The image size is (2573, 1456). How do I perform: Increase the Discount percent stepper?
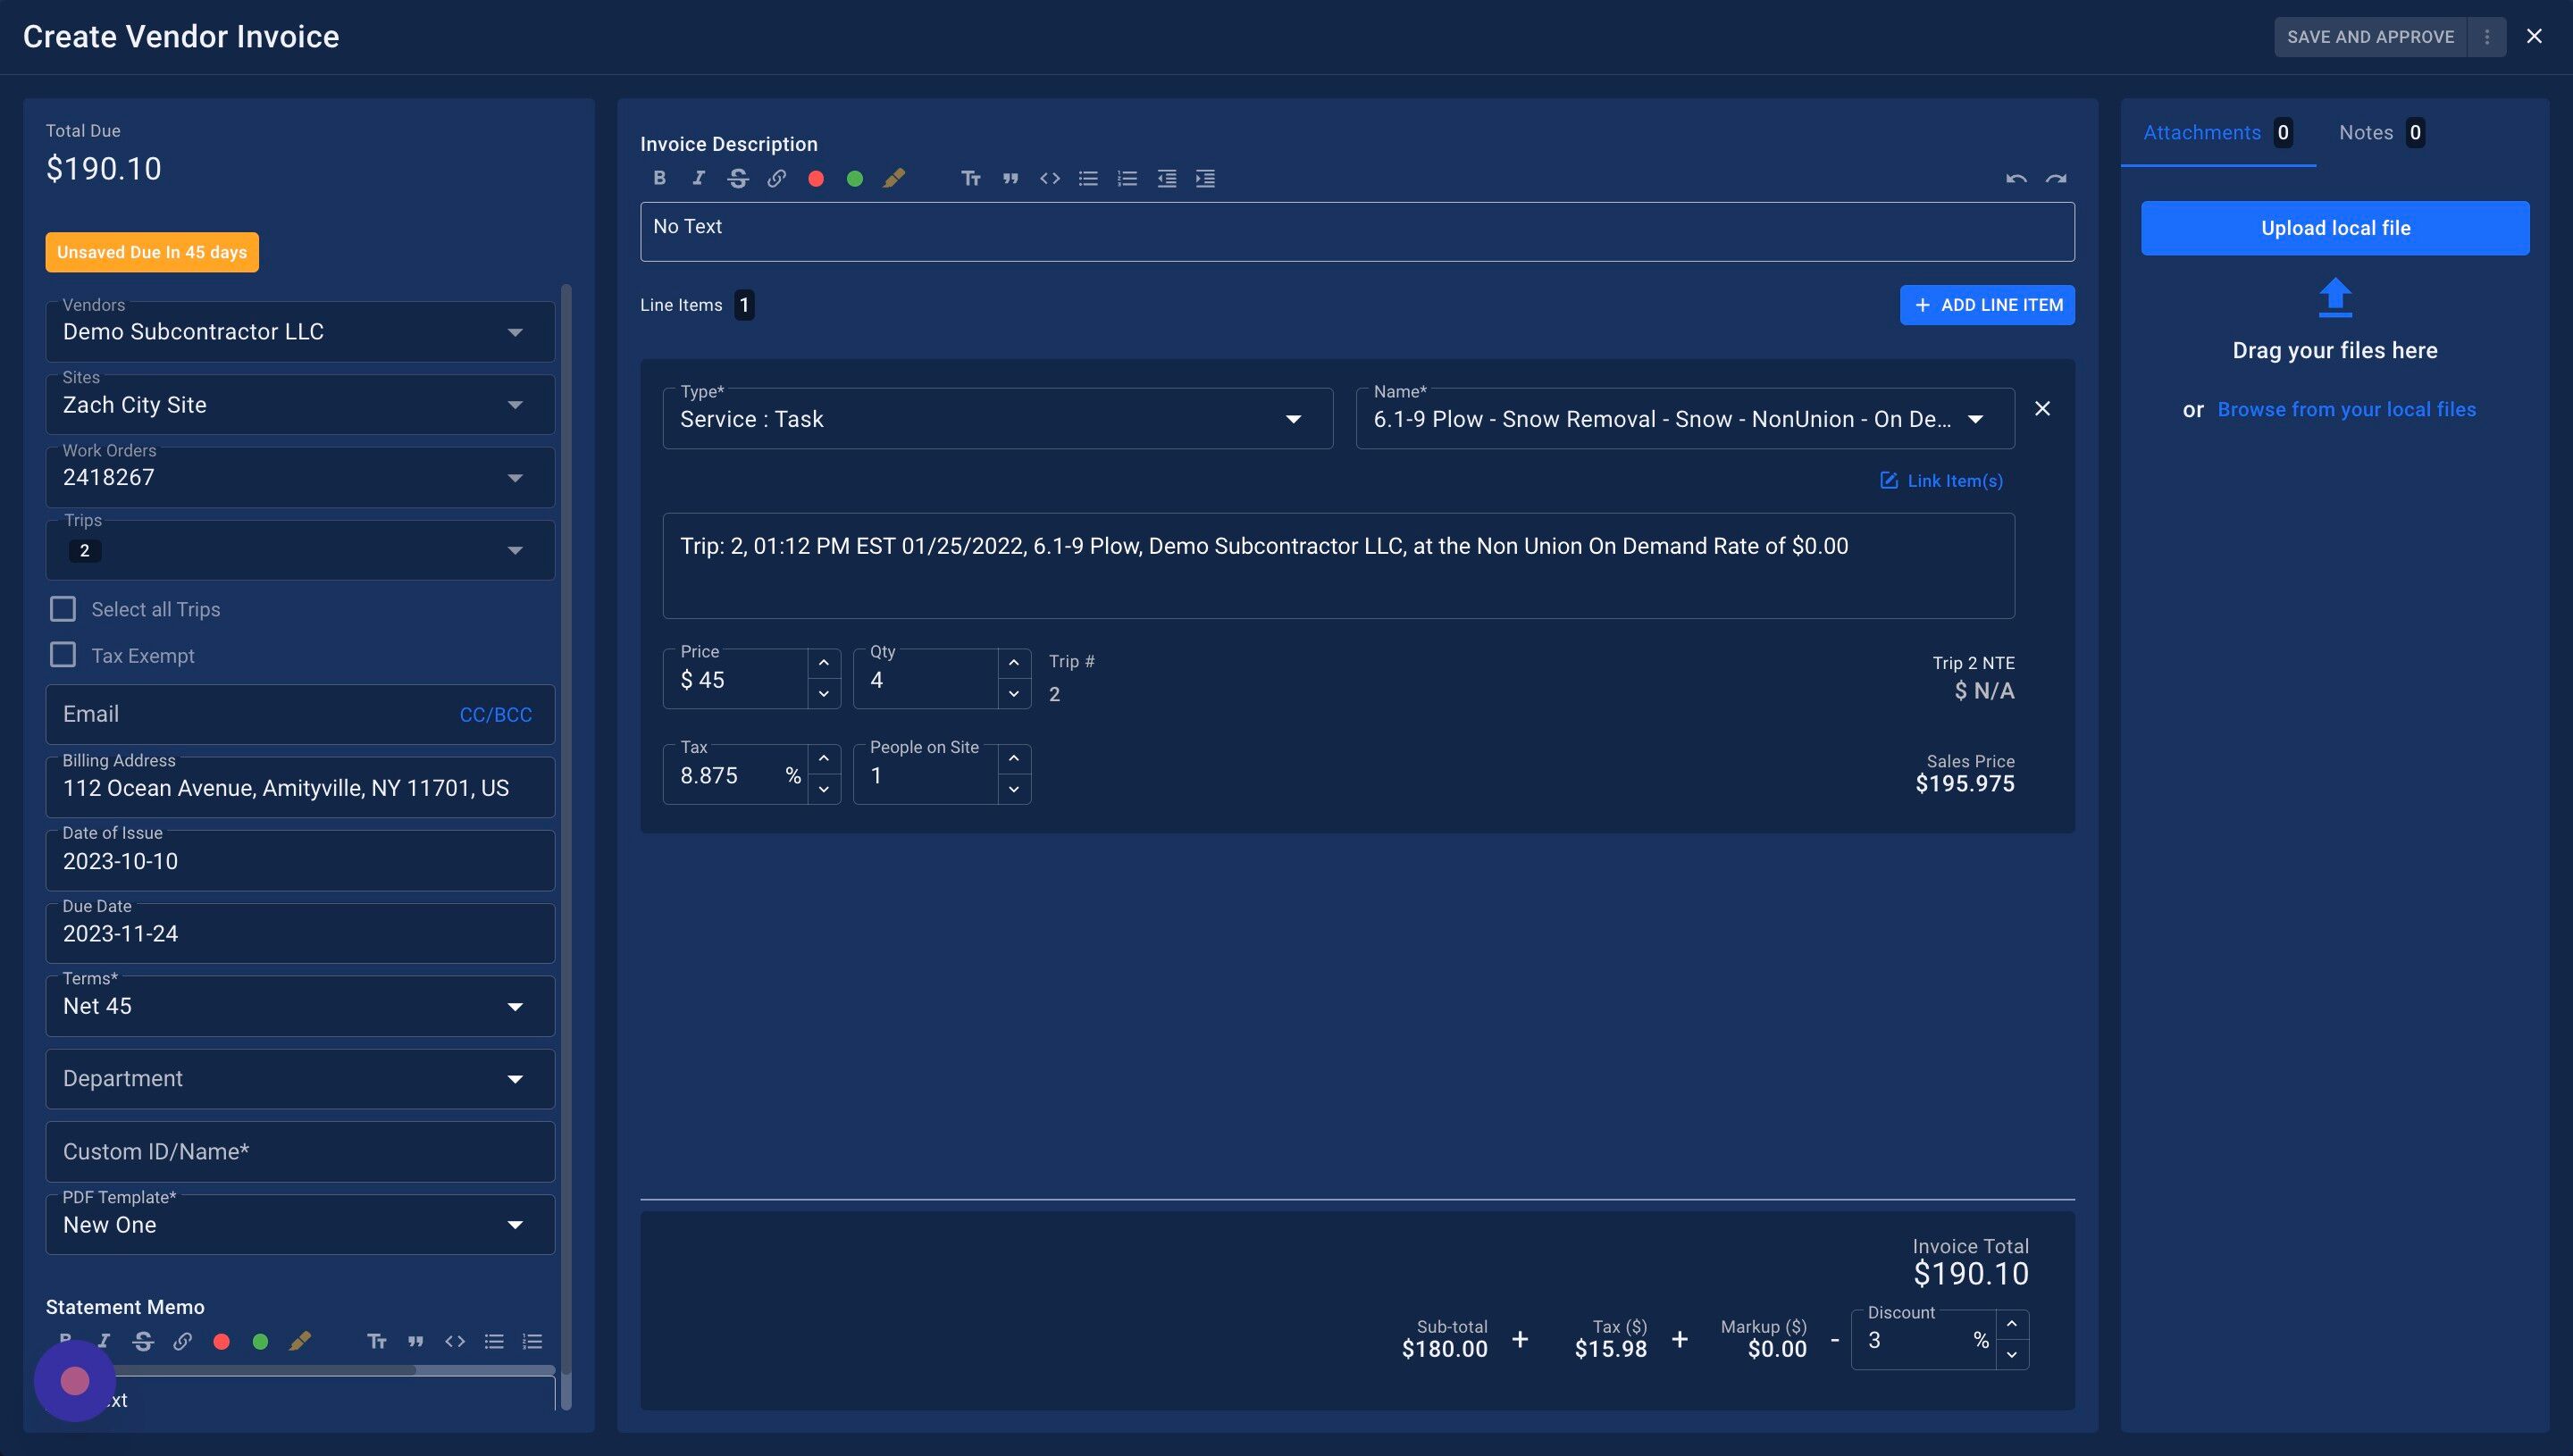[x=2012, y=1324]
